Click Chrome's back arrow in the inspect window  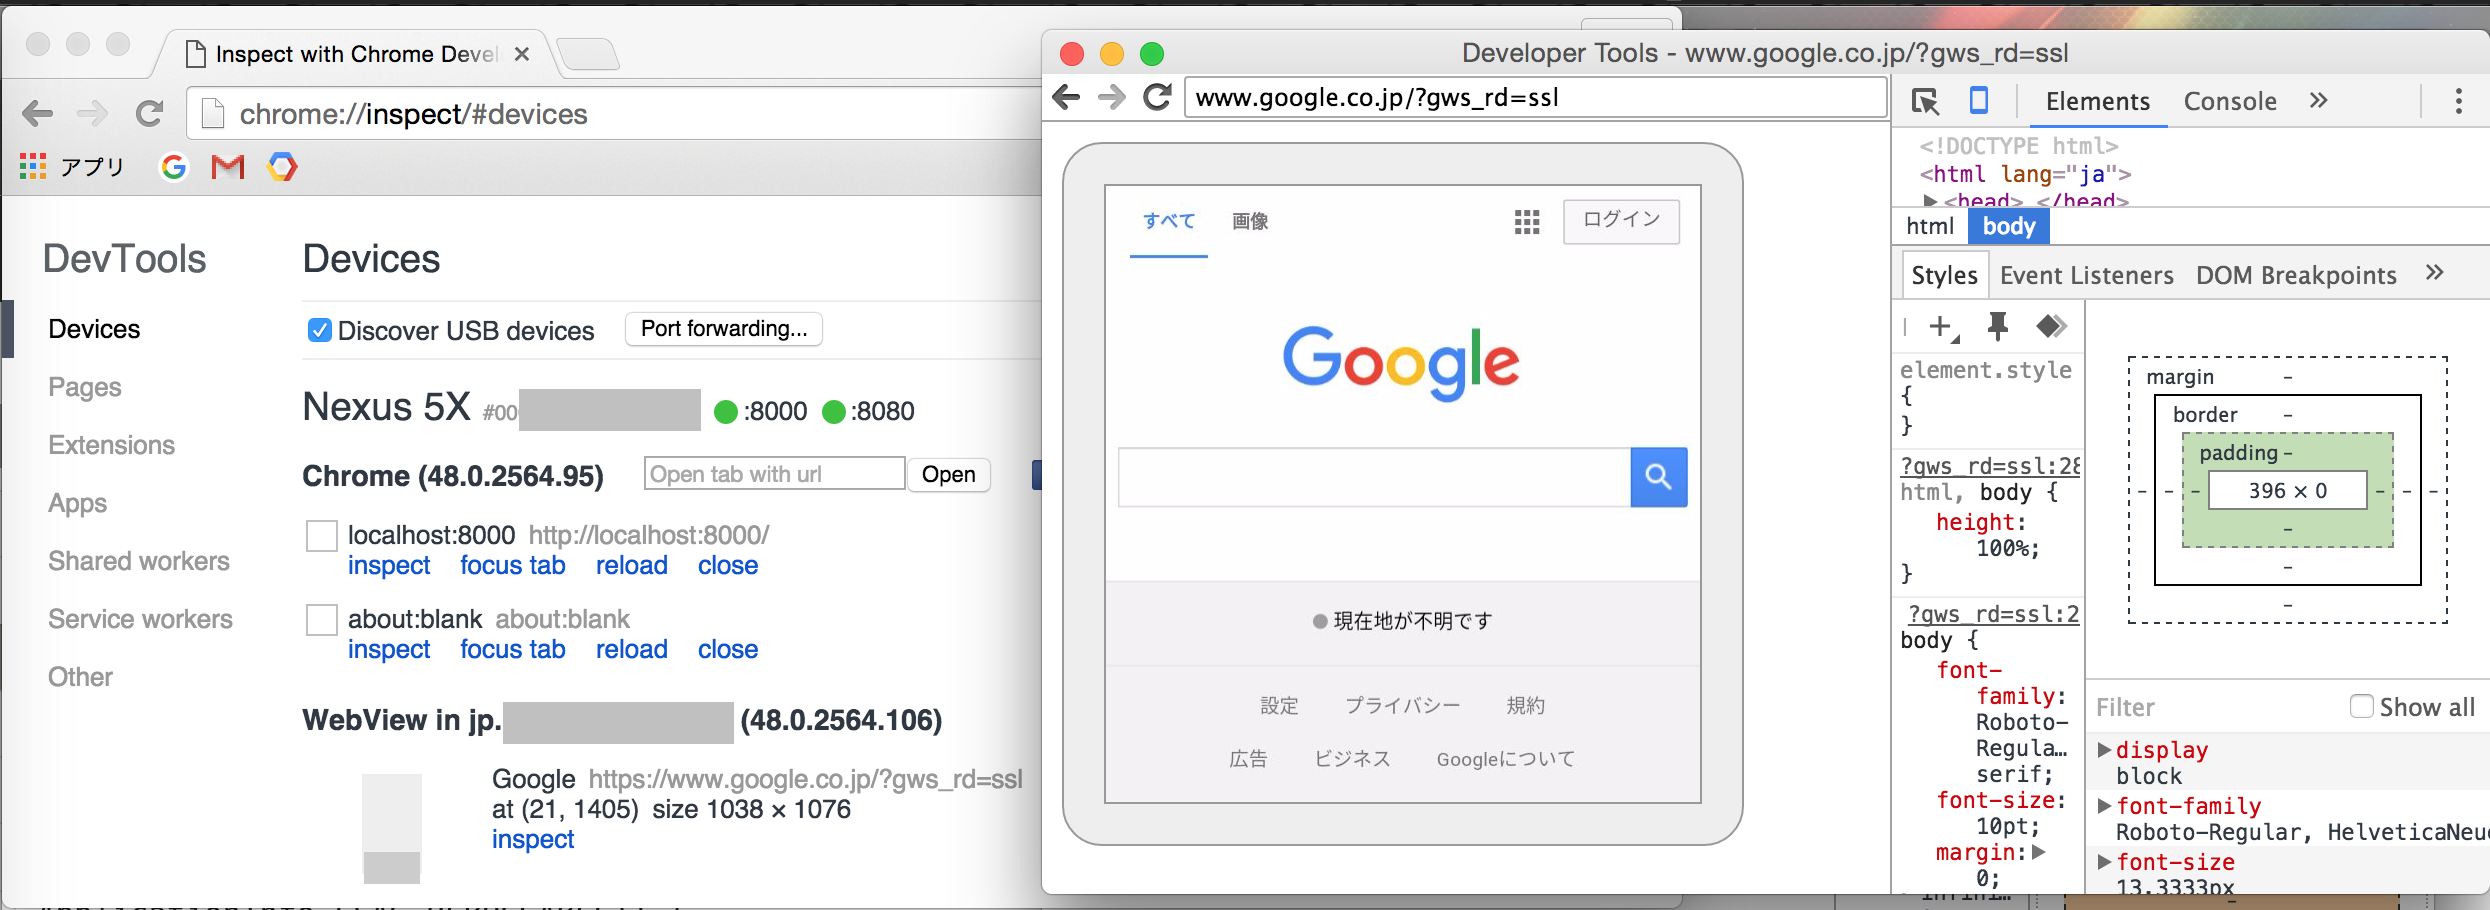[38, 114]
